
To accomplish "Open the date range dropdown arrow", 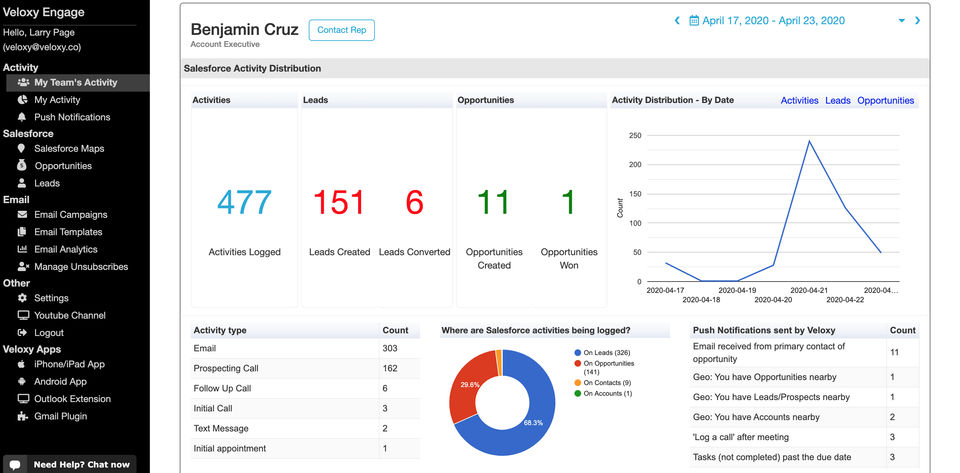I will [901, 21].
